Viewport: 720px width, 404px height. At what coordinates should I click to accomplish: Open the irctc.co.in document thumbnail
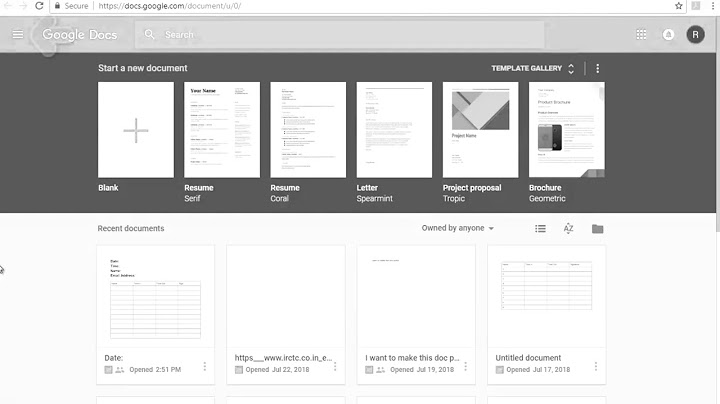coord(286,297)
